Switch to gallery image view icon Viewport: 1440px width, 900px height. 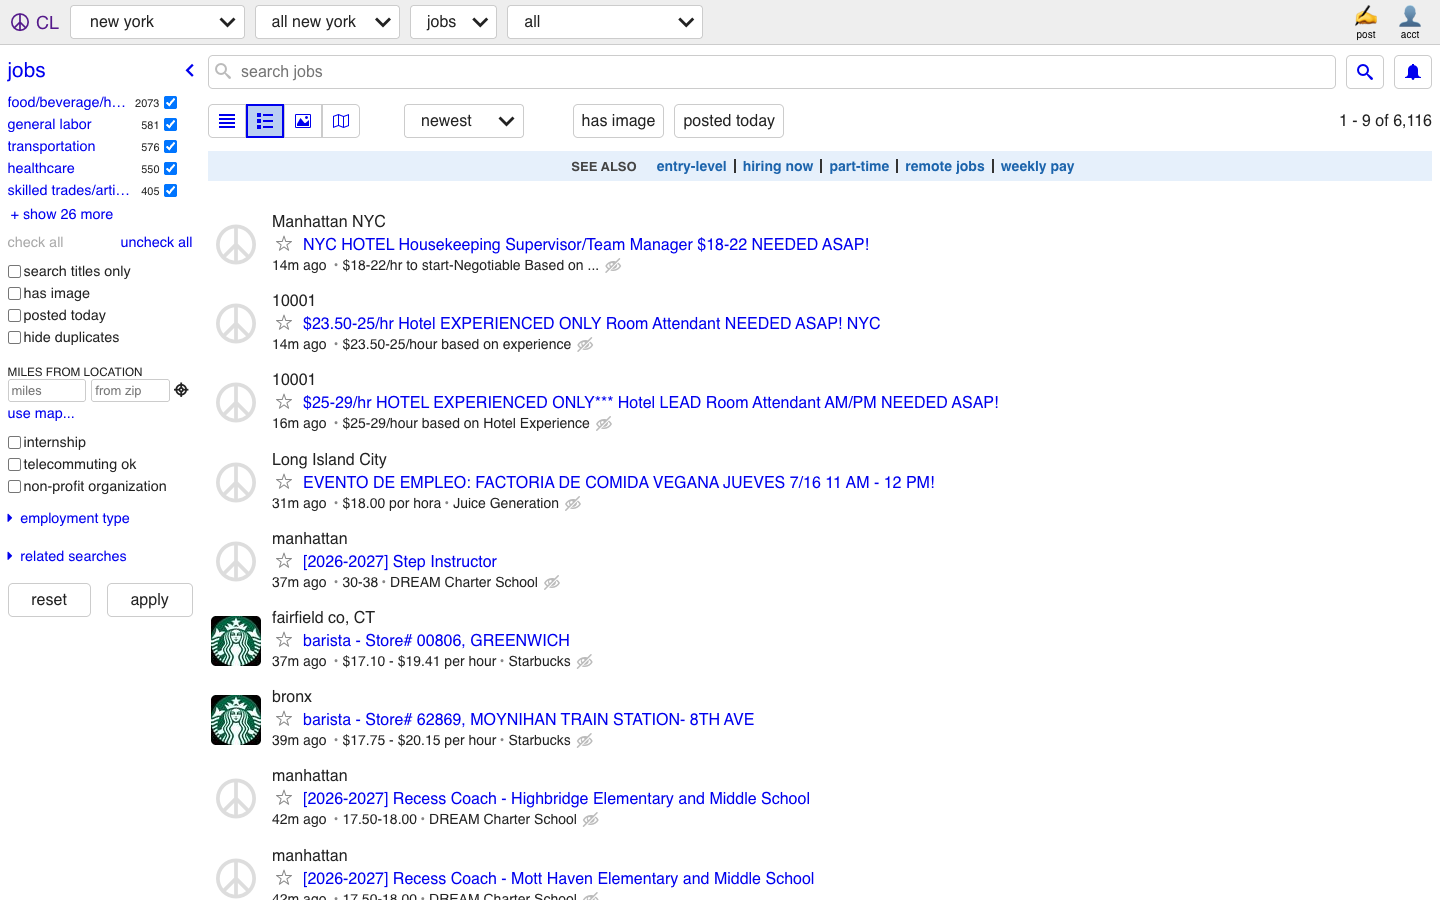click(x=303, y=121)
